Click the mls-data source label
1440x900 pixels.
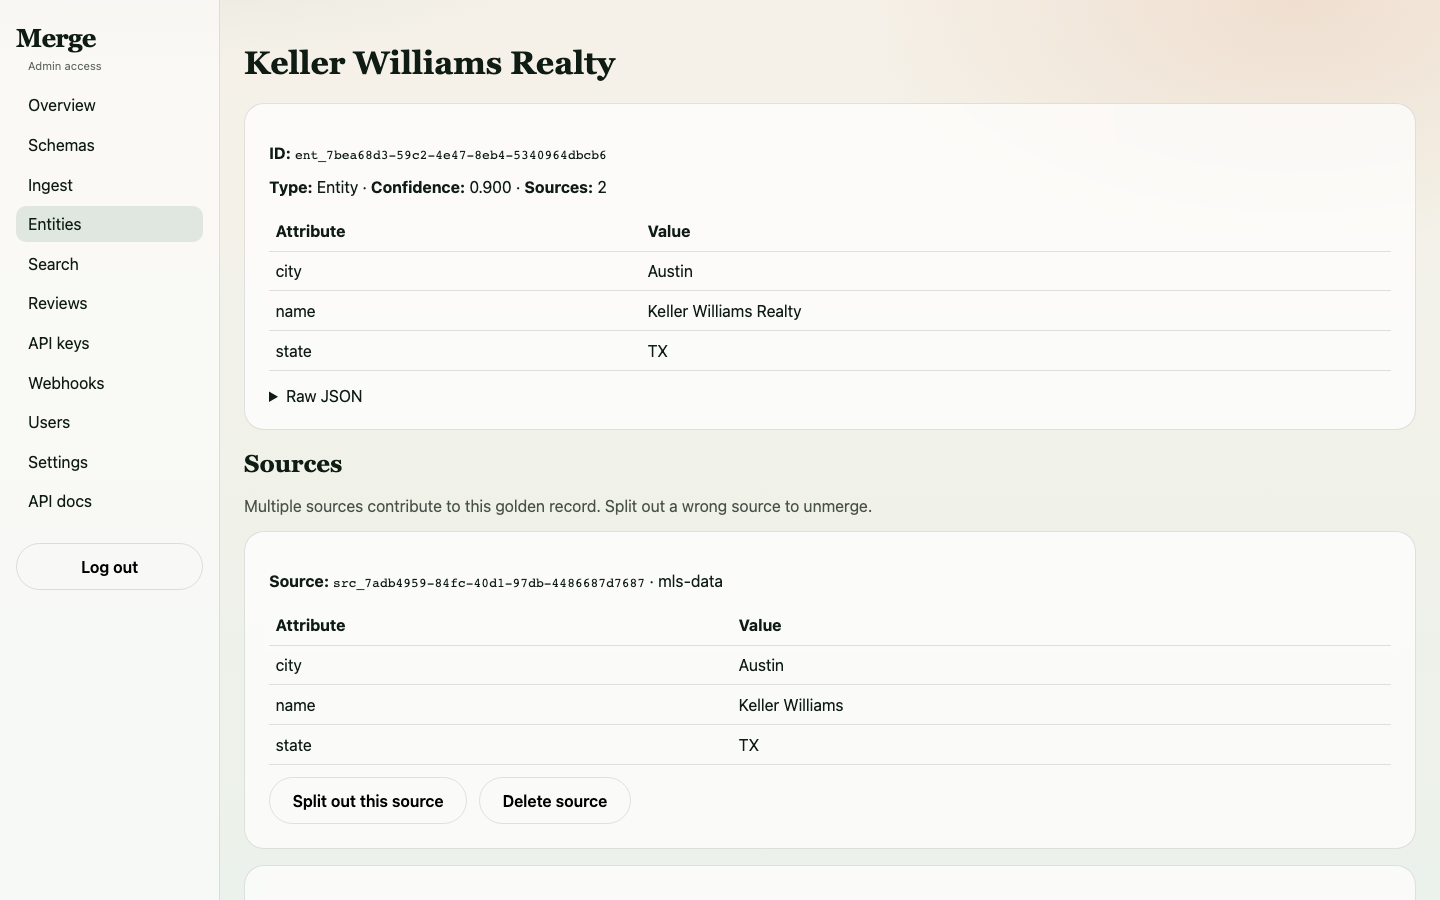tap(690, 581)
